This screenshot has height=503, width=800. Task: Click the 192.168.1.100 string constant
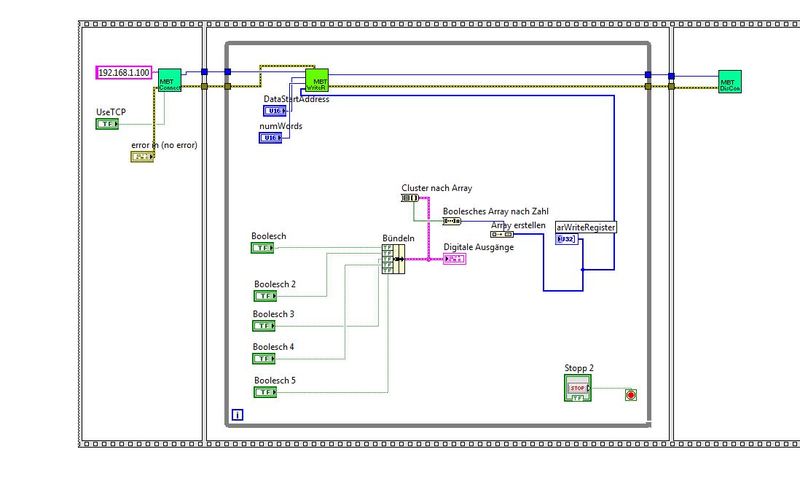click(124, 72)
